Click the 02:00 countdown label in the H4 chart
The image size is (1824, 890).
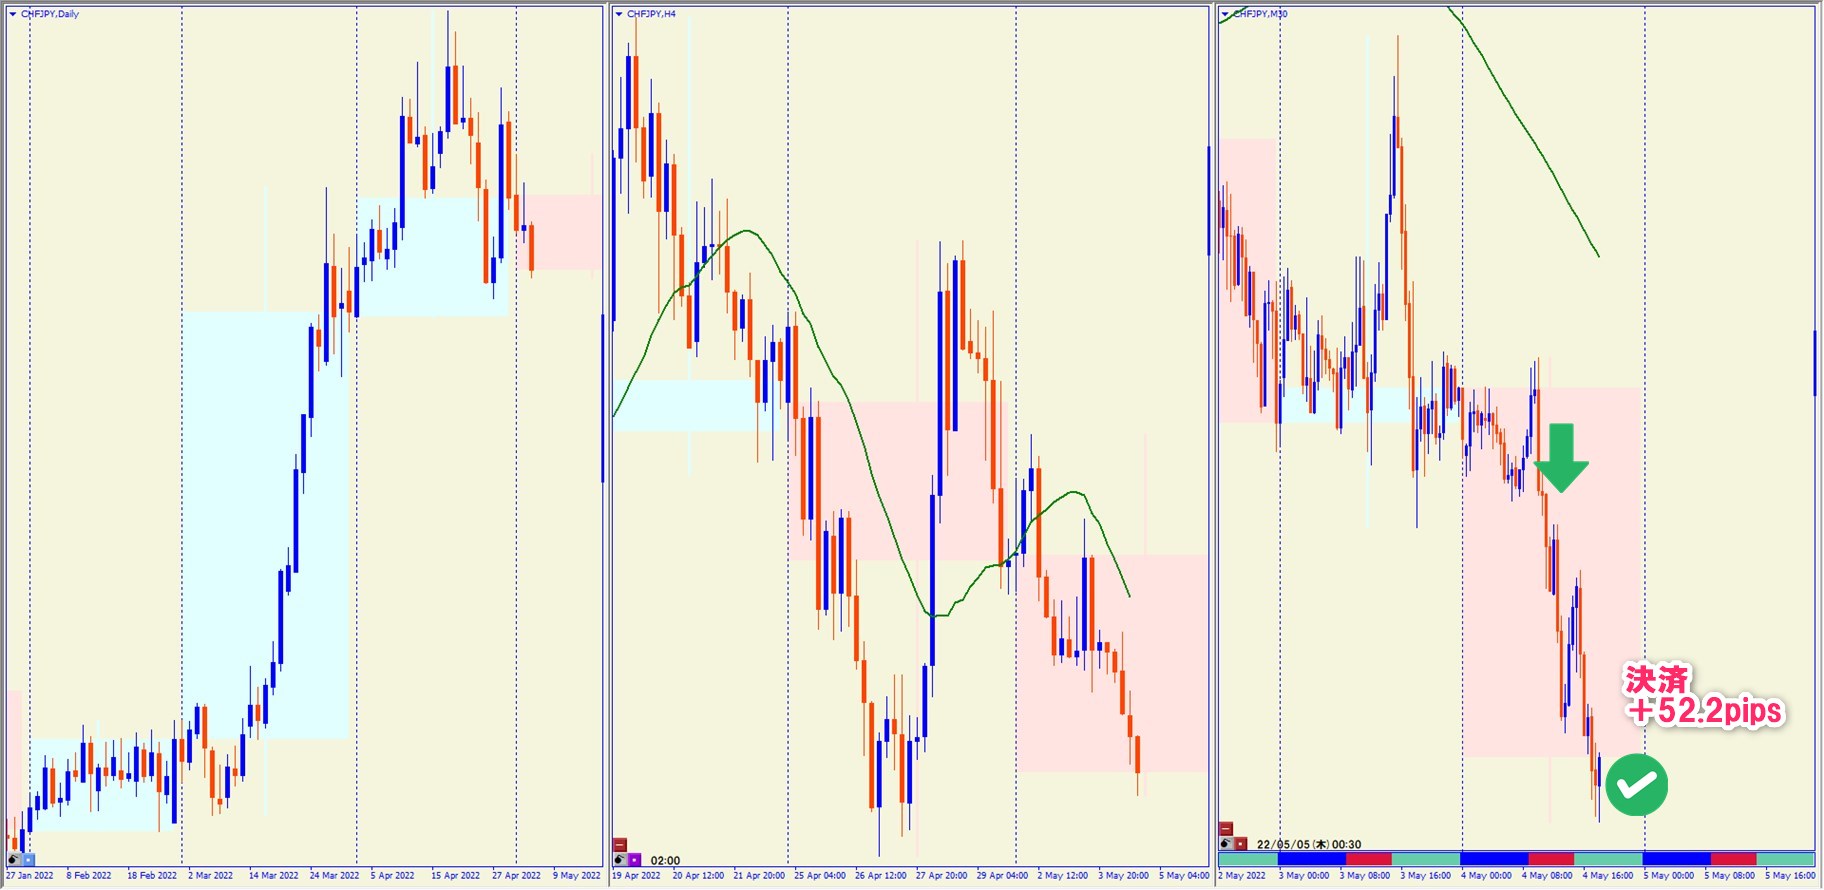click(665, 860)
